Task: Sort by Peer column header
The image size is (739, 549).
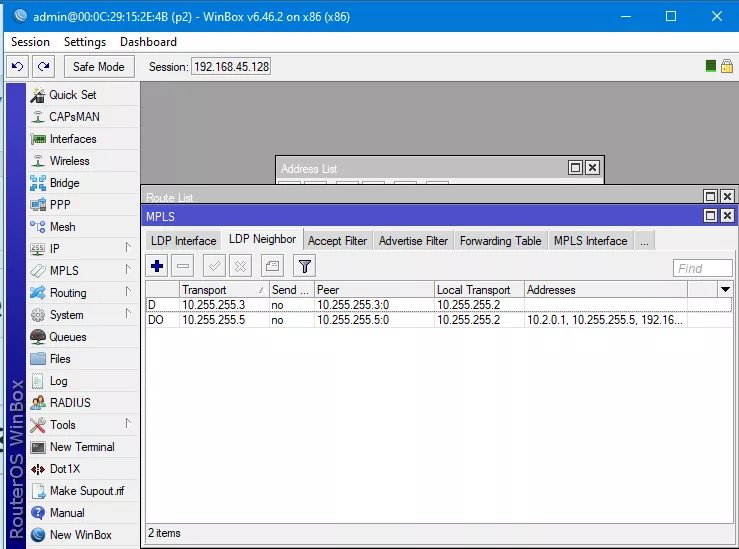Action: click(374, 289)
